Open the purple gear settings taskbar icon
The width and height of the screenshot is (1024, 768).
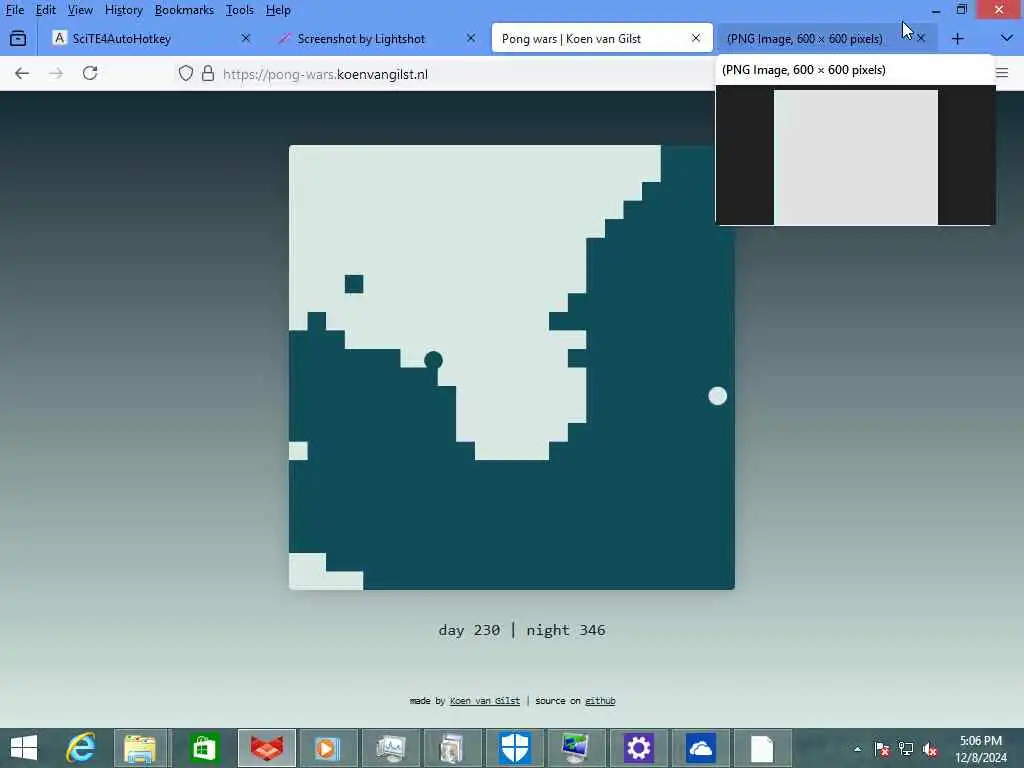point(638,748)
